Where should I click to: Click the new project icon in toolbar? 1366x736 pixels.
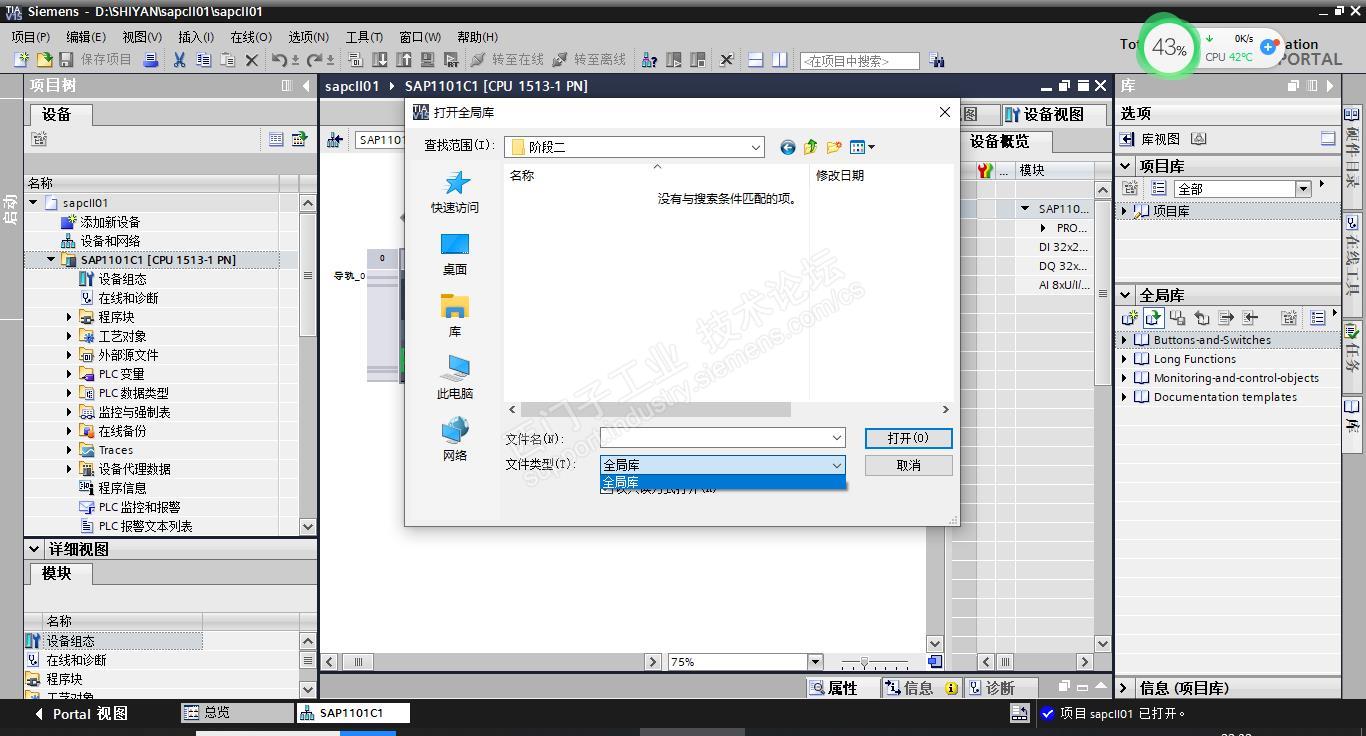(x=21, y=60)
